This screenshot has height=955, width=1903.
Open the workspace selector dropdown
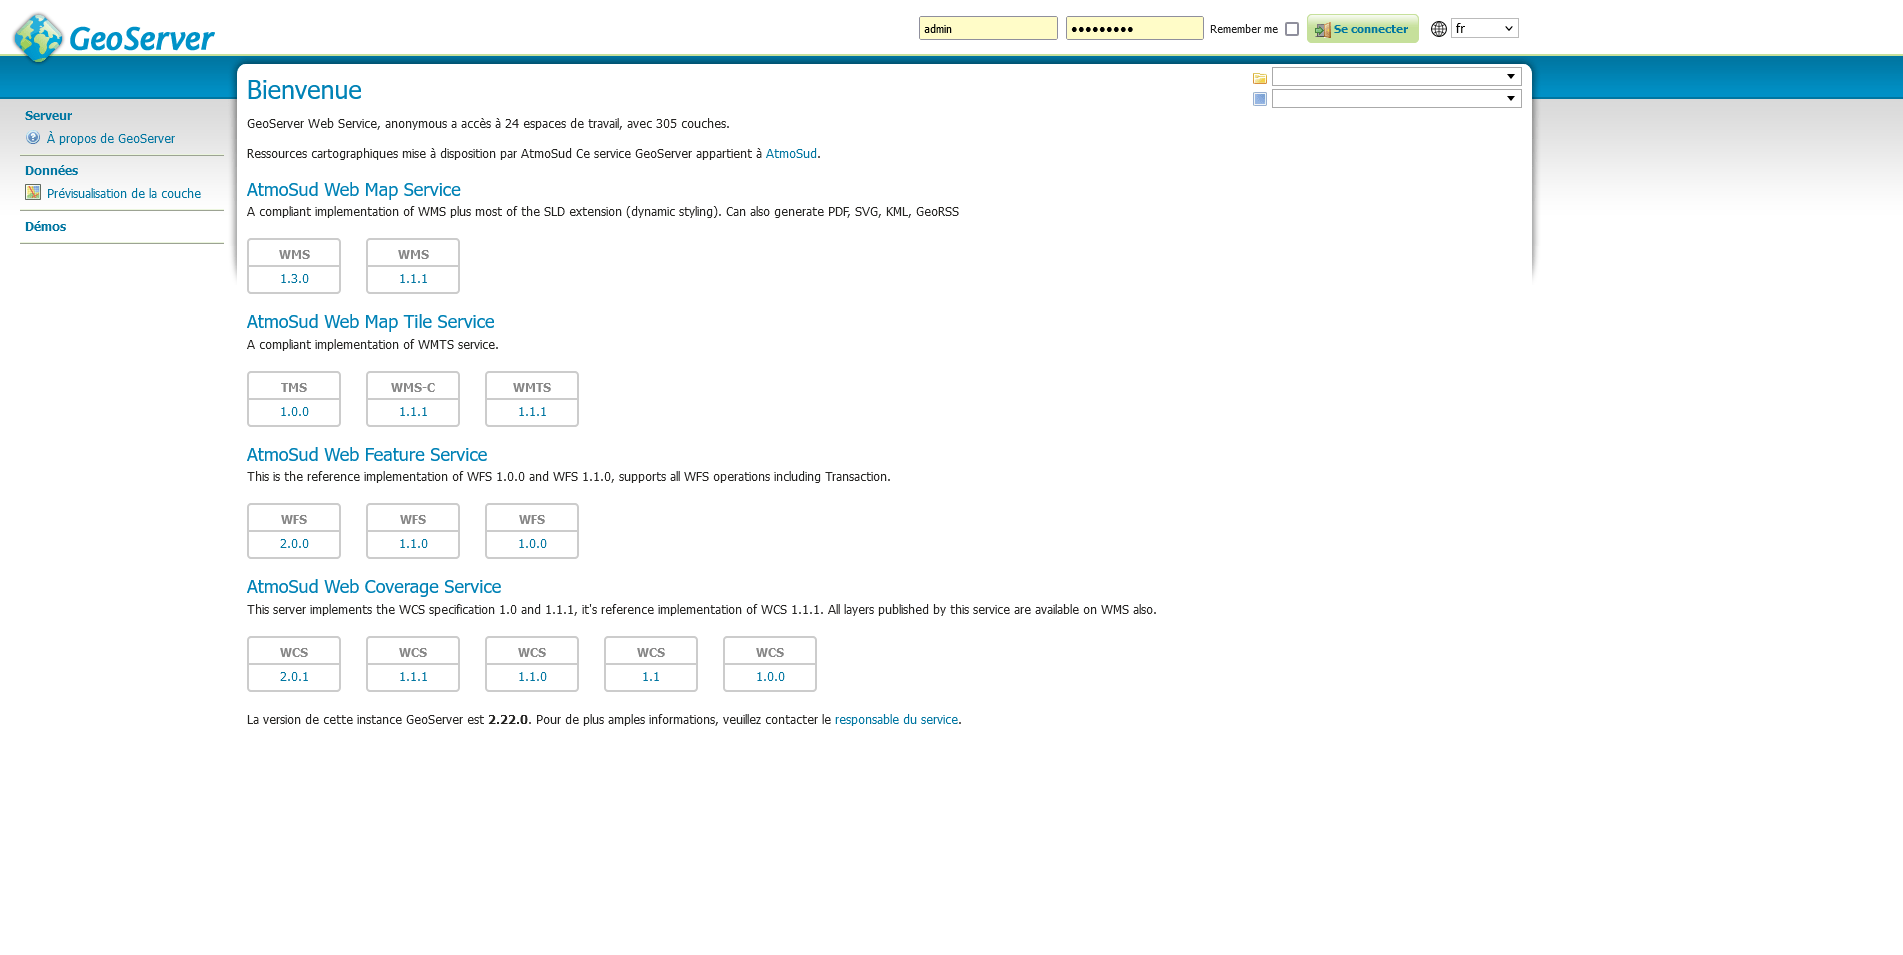1396,77
